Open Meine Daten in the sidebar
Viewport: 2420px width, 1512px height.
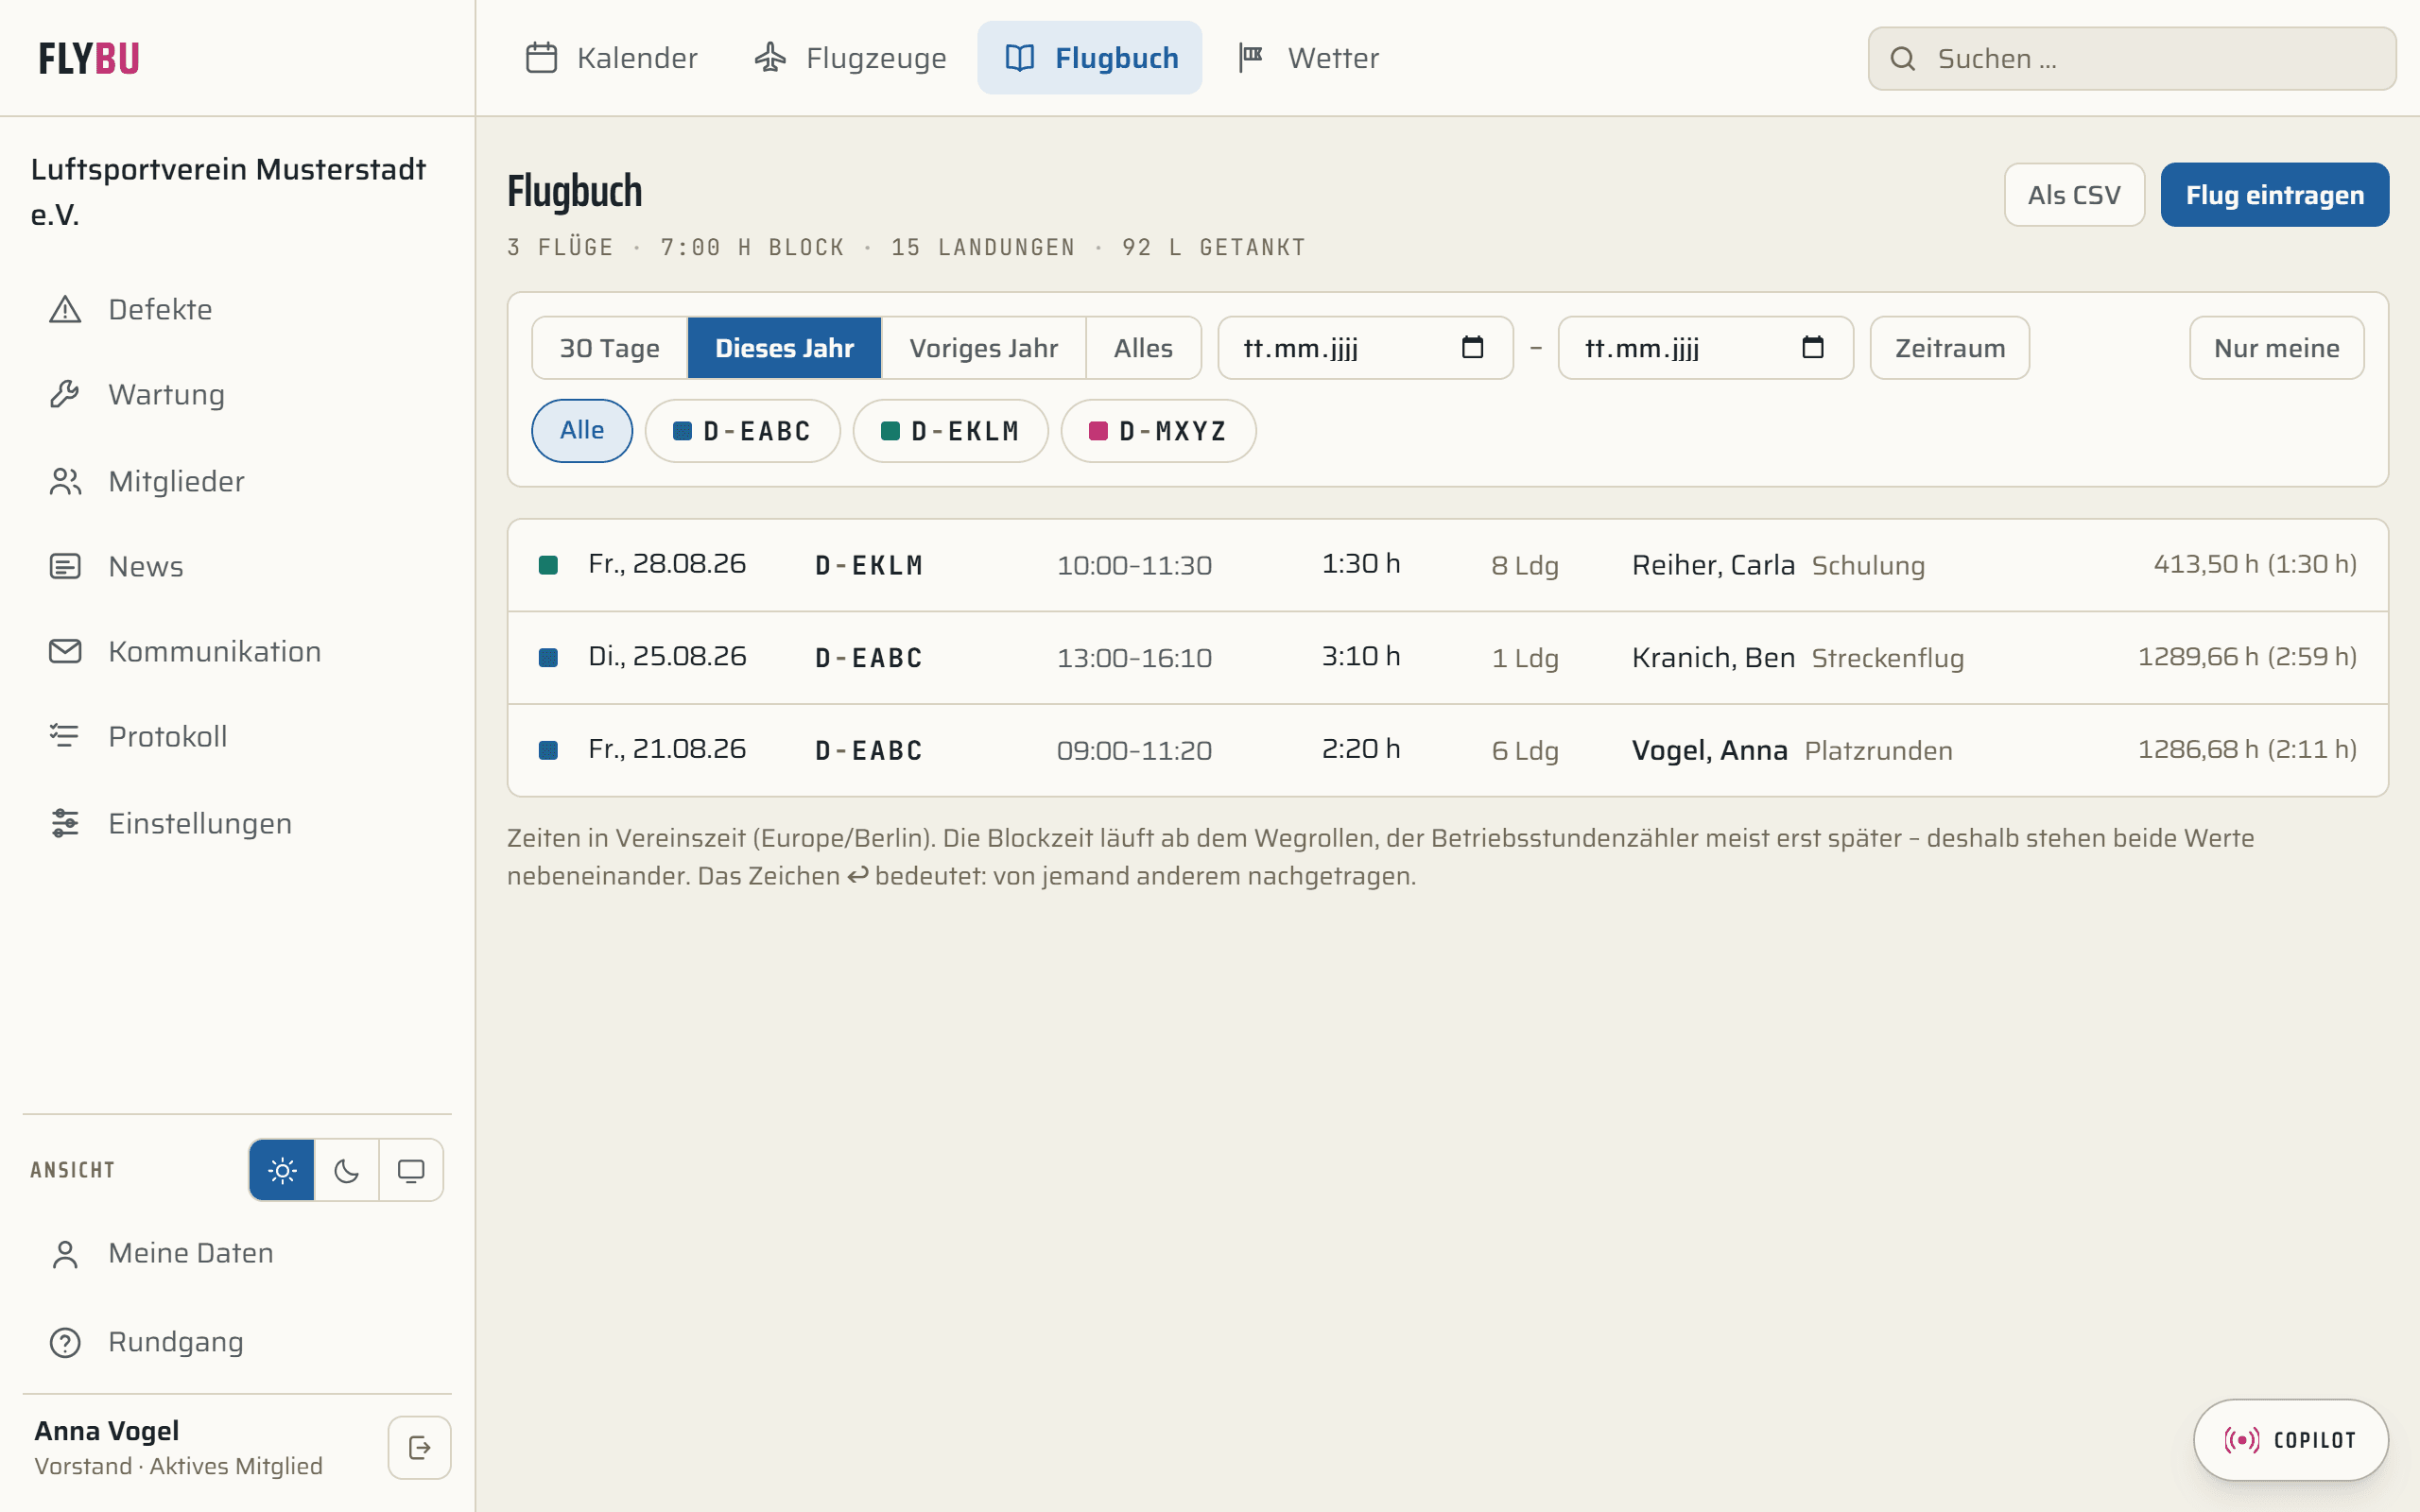(x=237, y=1254)
